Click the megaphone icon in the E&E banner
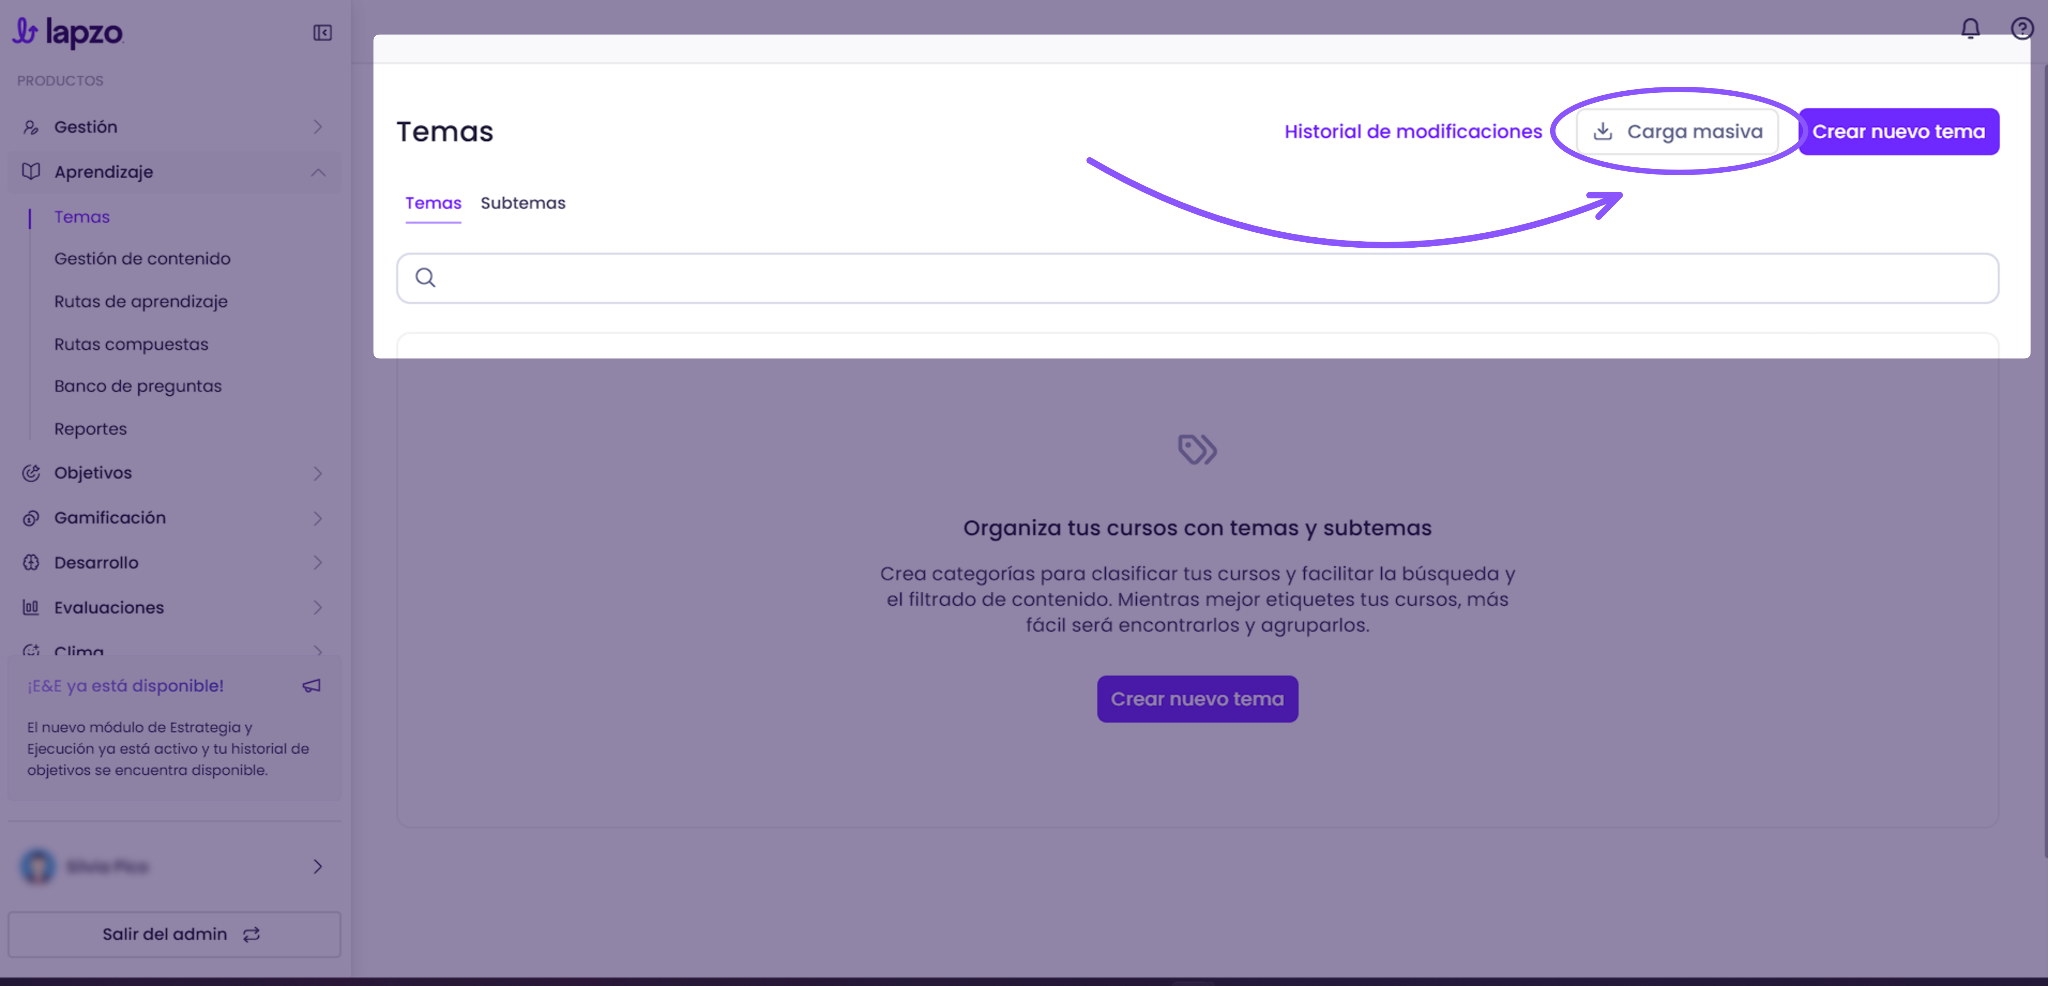 (312, 686)
